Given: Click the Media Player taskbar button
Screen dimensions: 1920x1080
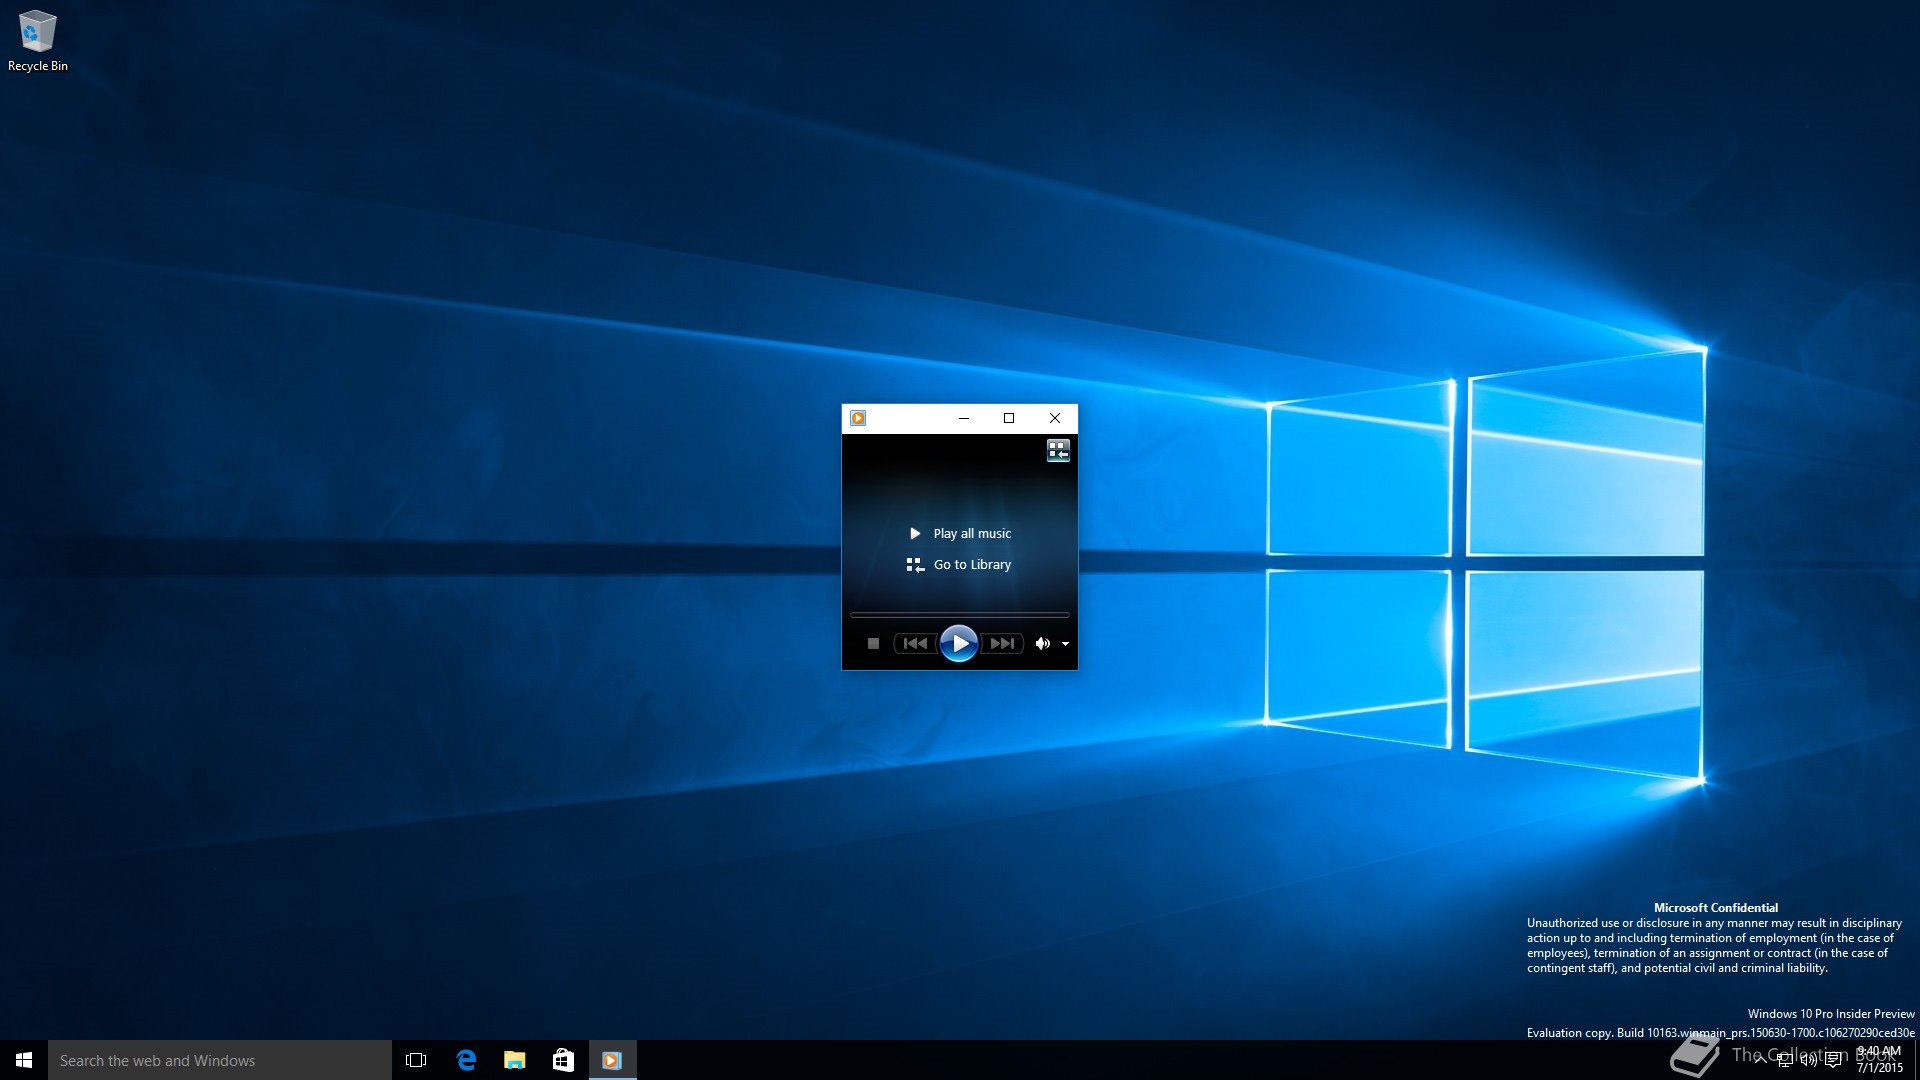Looking at the screenshot, I should pos(612,1060).
